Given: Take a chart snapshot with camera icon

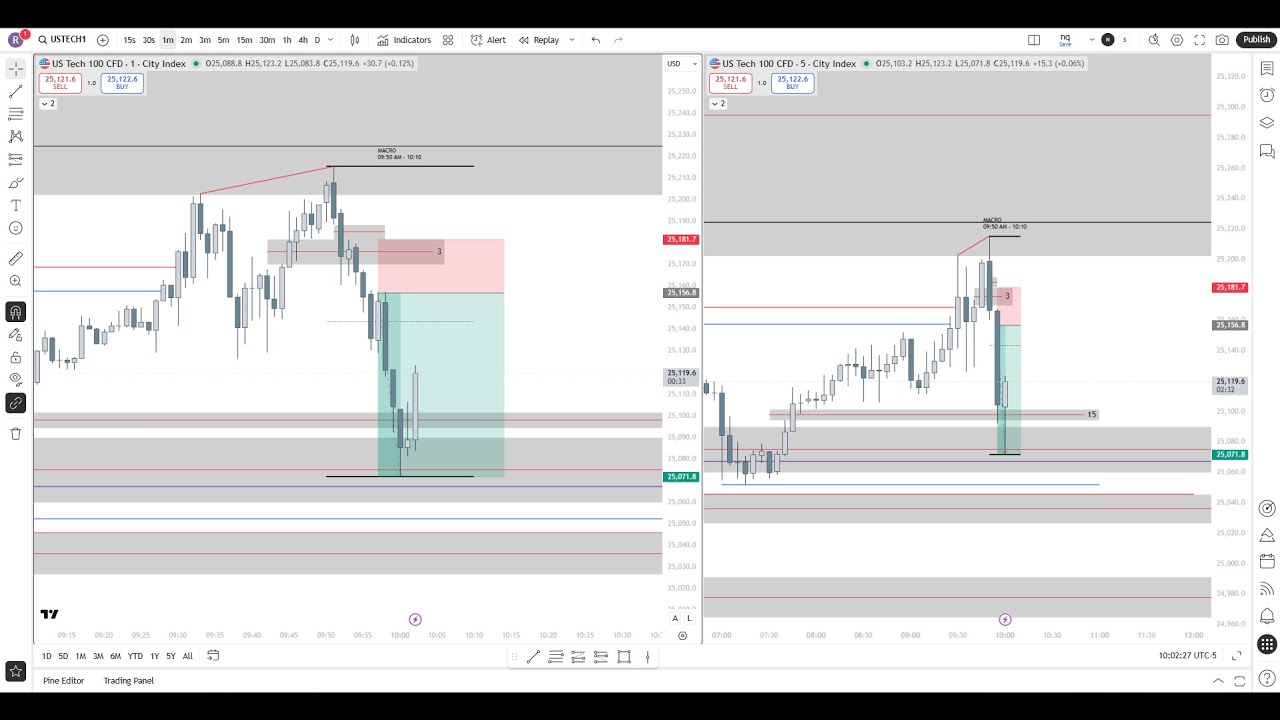Looking at the screenshot, I should coord(1222,40).
